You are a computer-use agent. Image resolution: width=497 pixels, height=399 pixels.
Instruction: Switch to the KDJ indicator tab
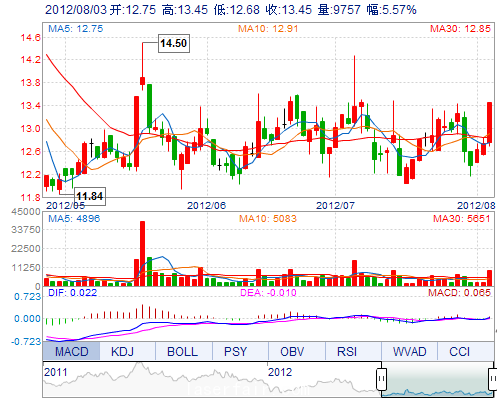coord(123,351)
